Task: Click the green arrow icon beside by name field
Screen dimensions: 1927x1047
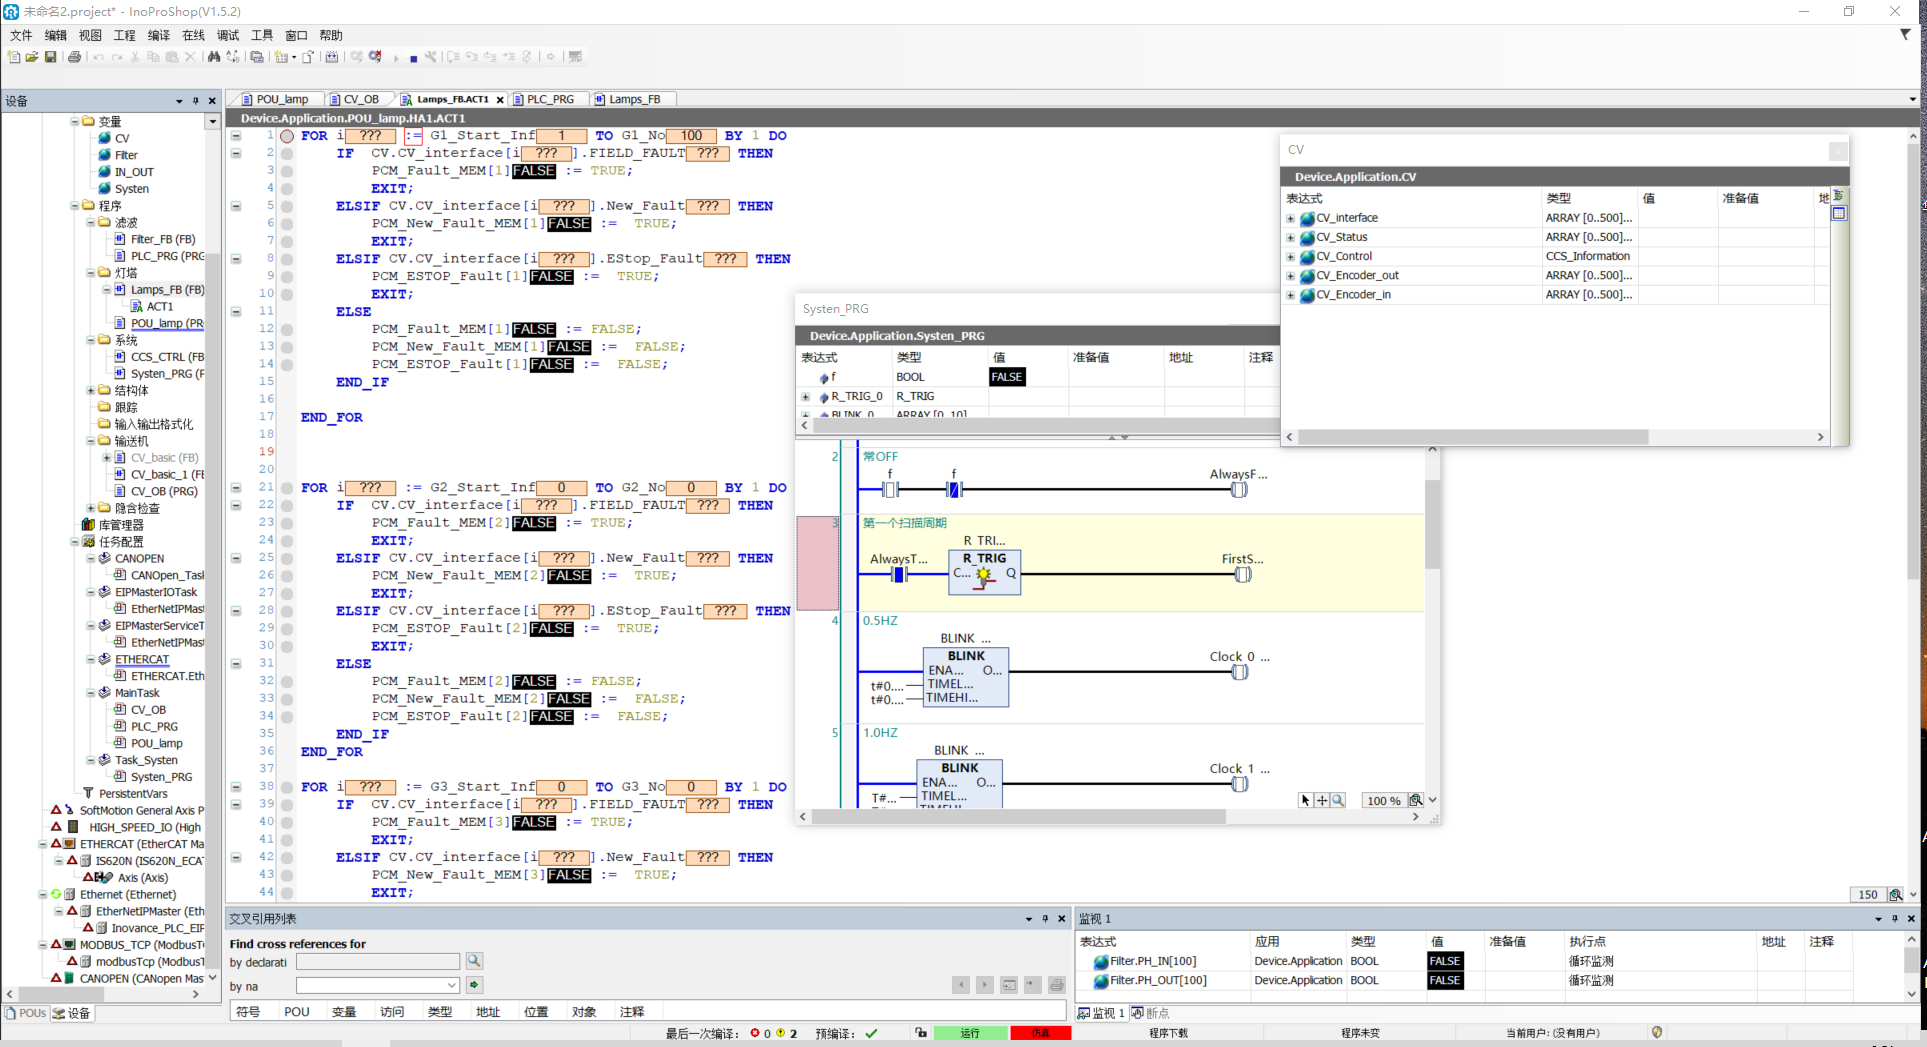Action: pos(474,986)
